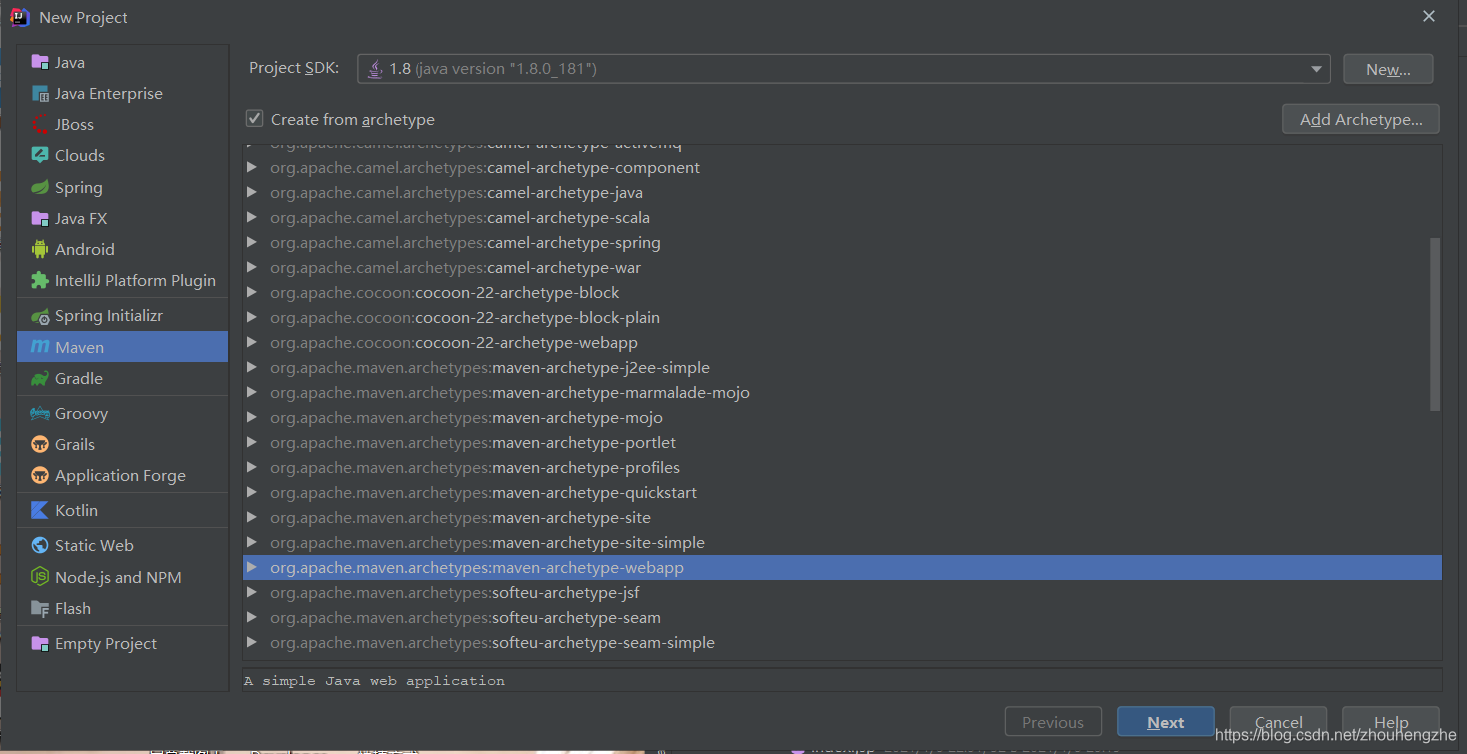Click the Android robot icon
Screen dimensions: 1467x754
coord(40,249)
